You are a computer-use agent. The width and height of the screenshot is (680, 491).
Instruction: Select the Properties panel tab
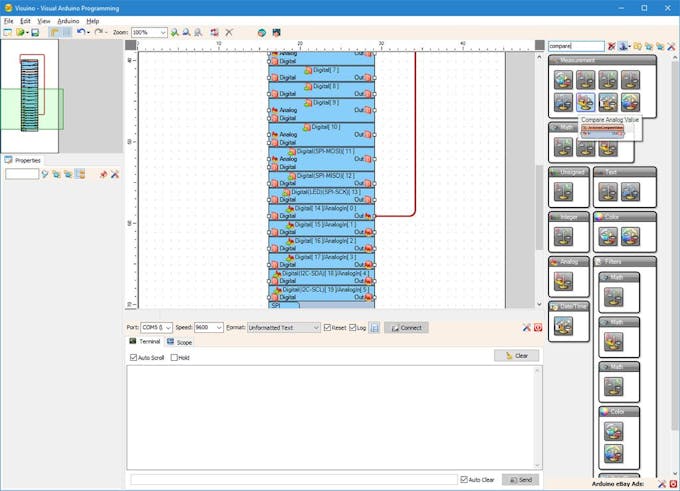[23, 160]
